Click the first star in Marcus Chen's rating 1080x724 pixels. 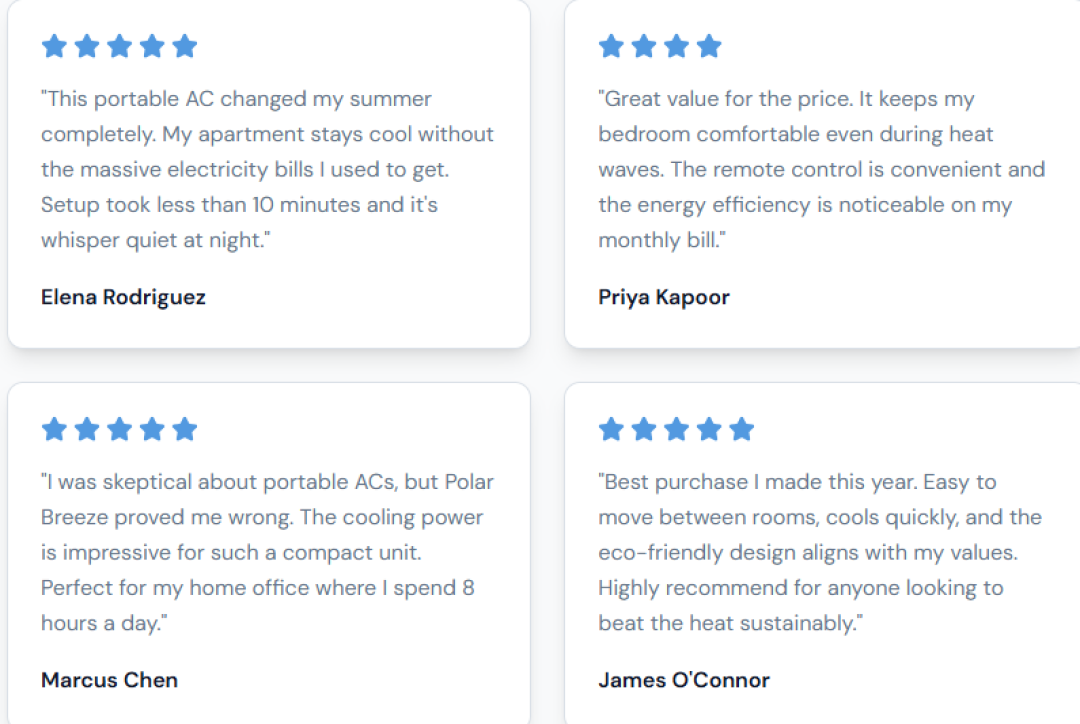point(54,429)
